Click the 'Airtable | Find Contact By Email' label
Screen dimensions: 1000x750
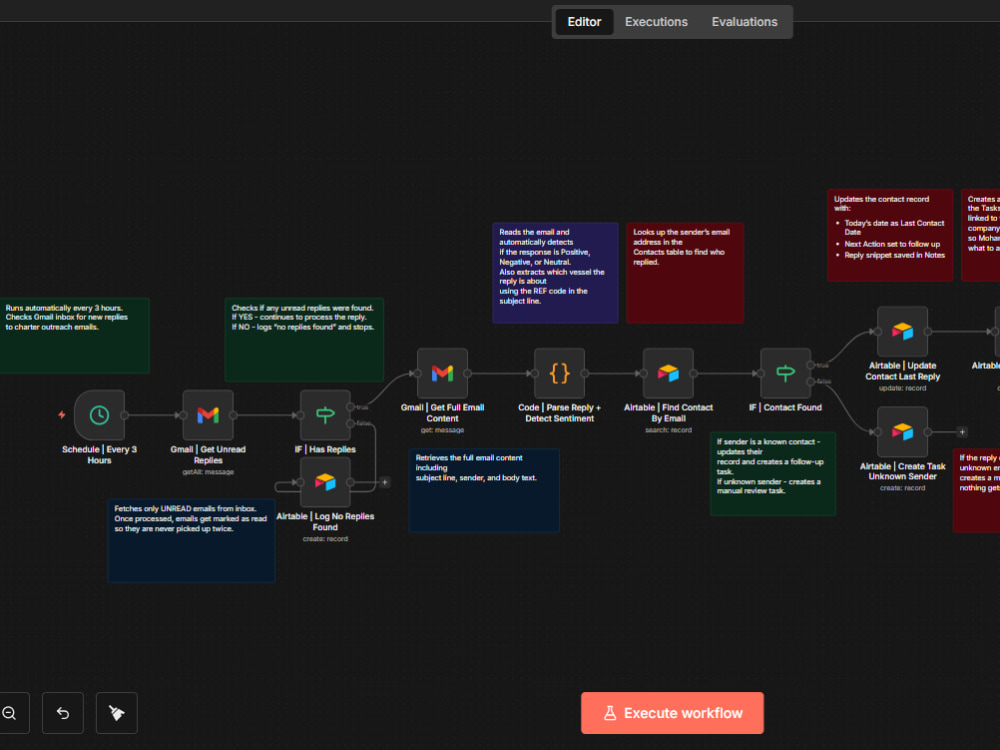(668, 413)
